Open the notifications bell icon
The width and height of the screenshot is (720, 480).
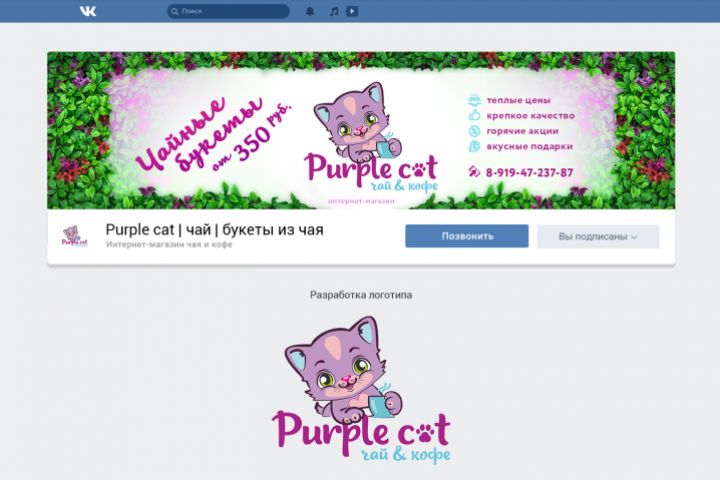tap(310, 11)
